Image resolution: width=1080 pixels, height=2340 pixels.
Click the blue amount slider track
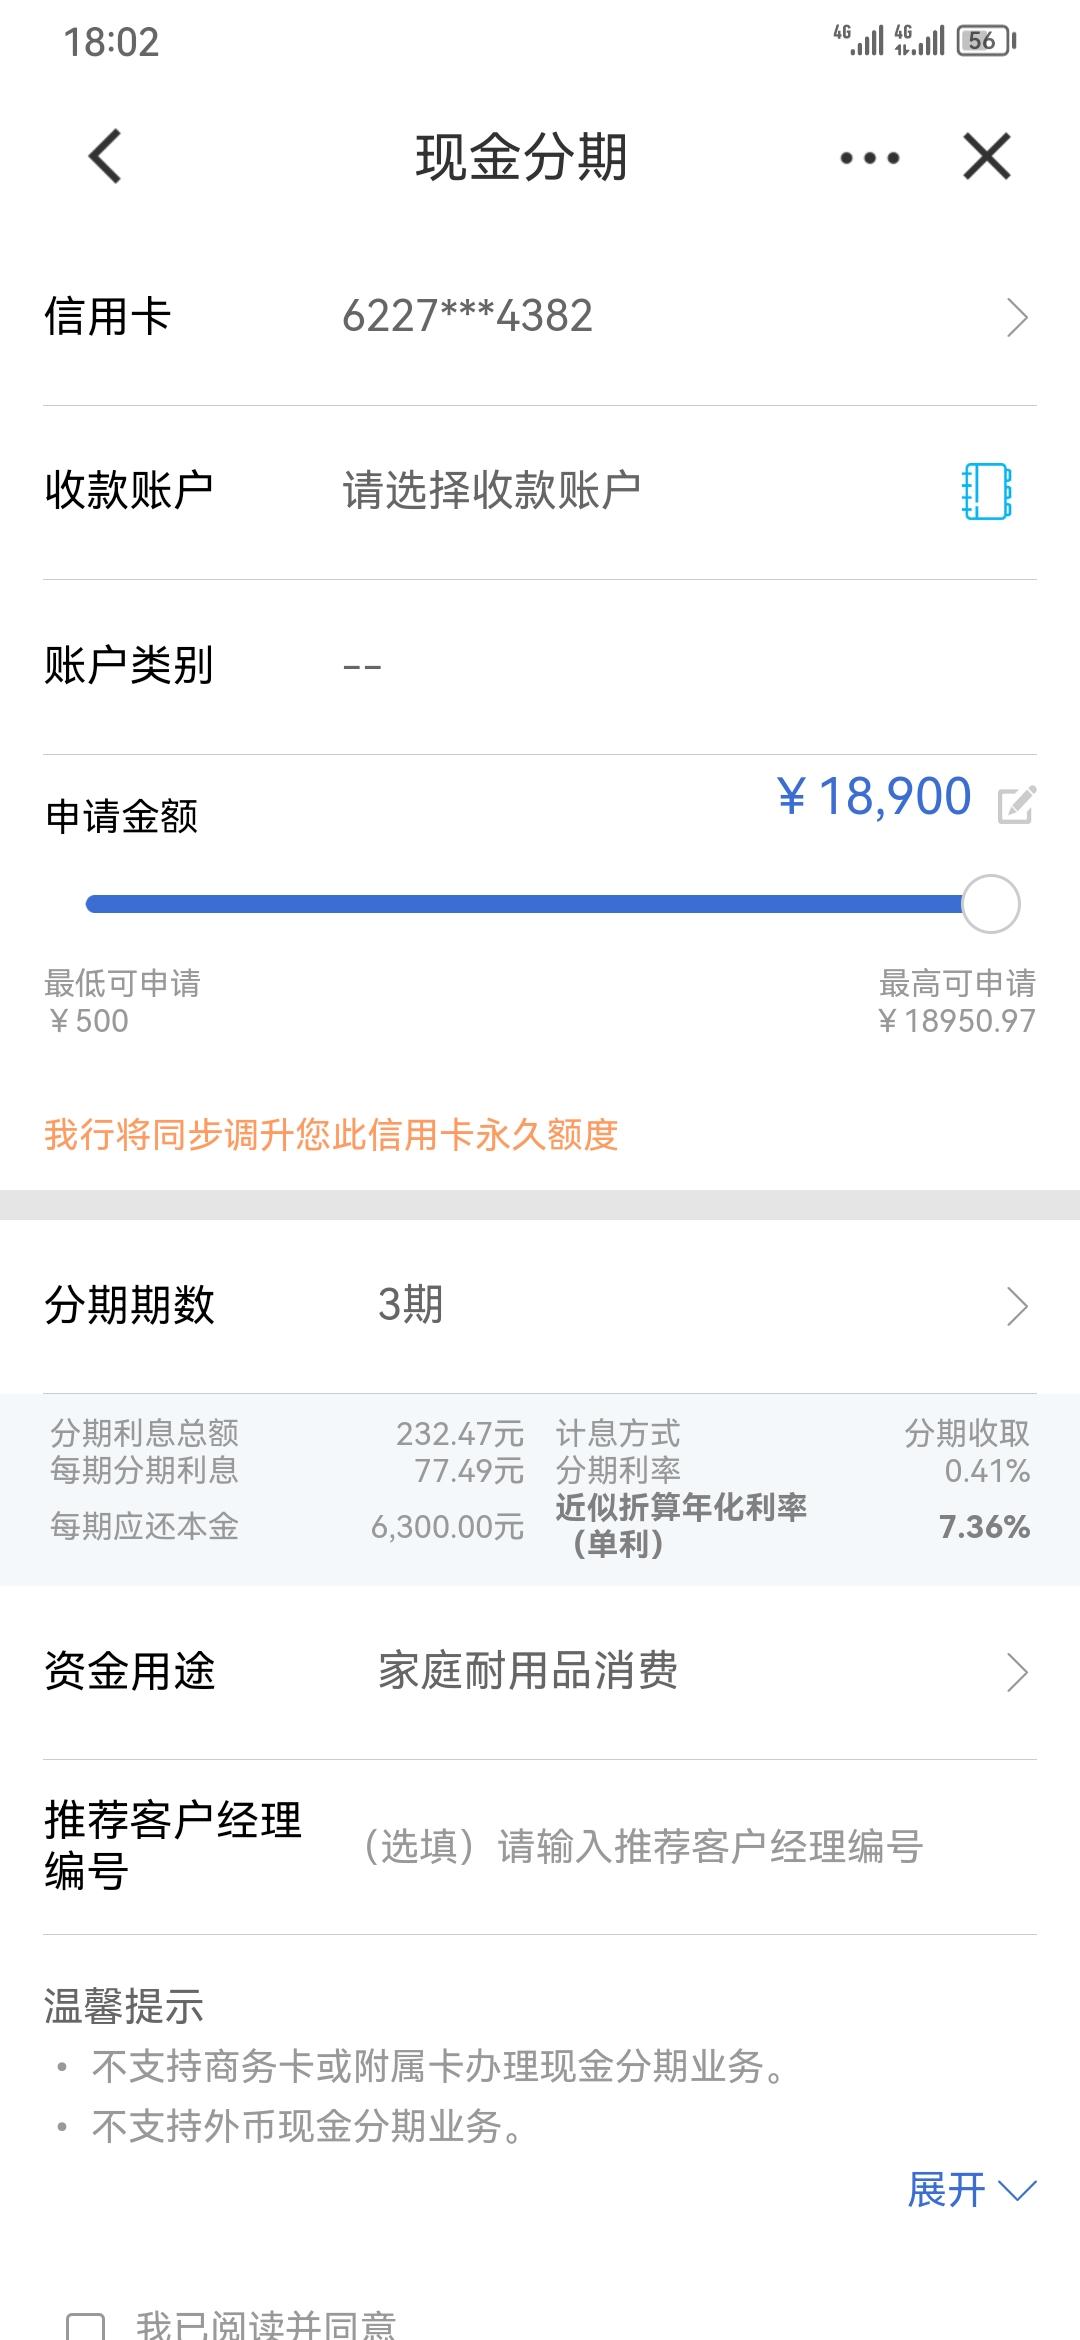coord(524,904)
